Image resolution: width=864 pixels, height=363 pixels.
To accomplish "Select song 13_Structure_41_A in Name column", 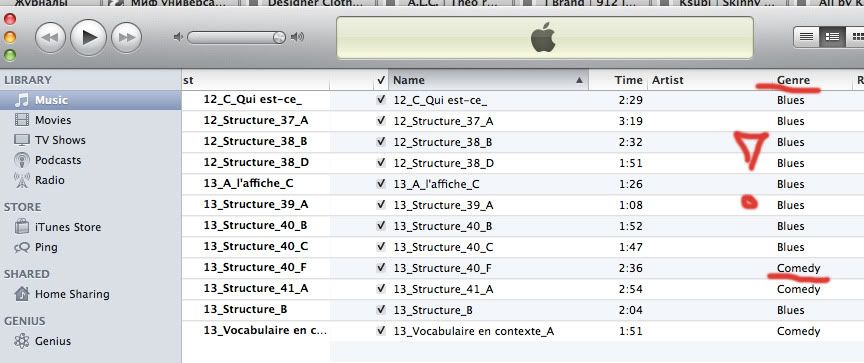I will 444,289.
